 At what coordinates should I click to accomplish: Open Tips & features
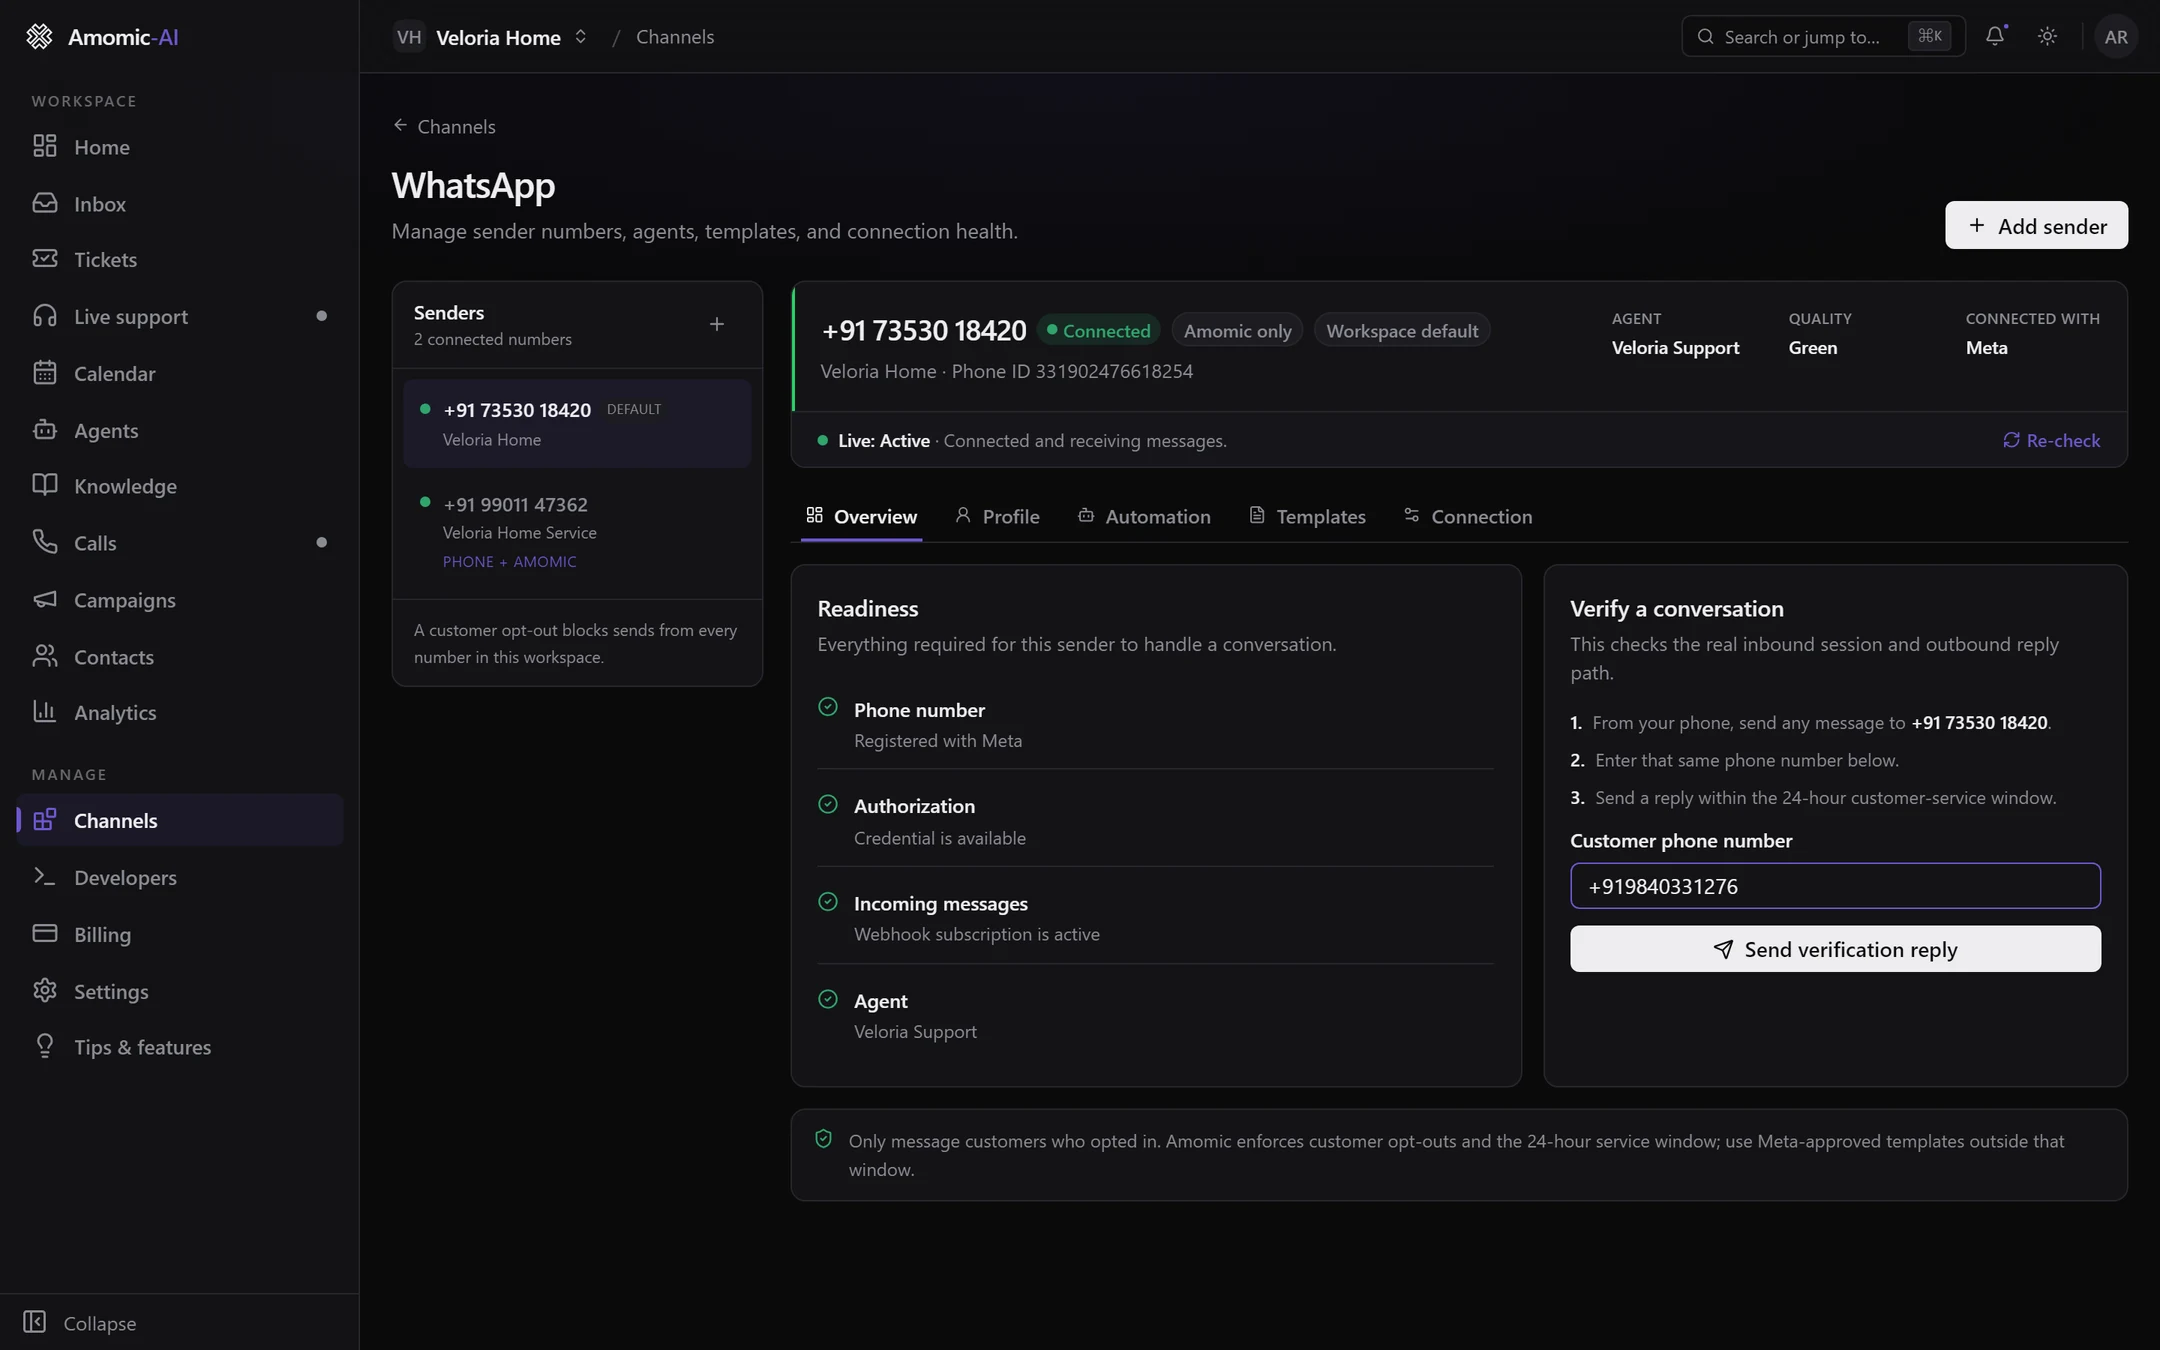pos(179,1048)
